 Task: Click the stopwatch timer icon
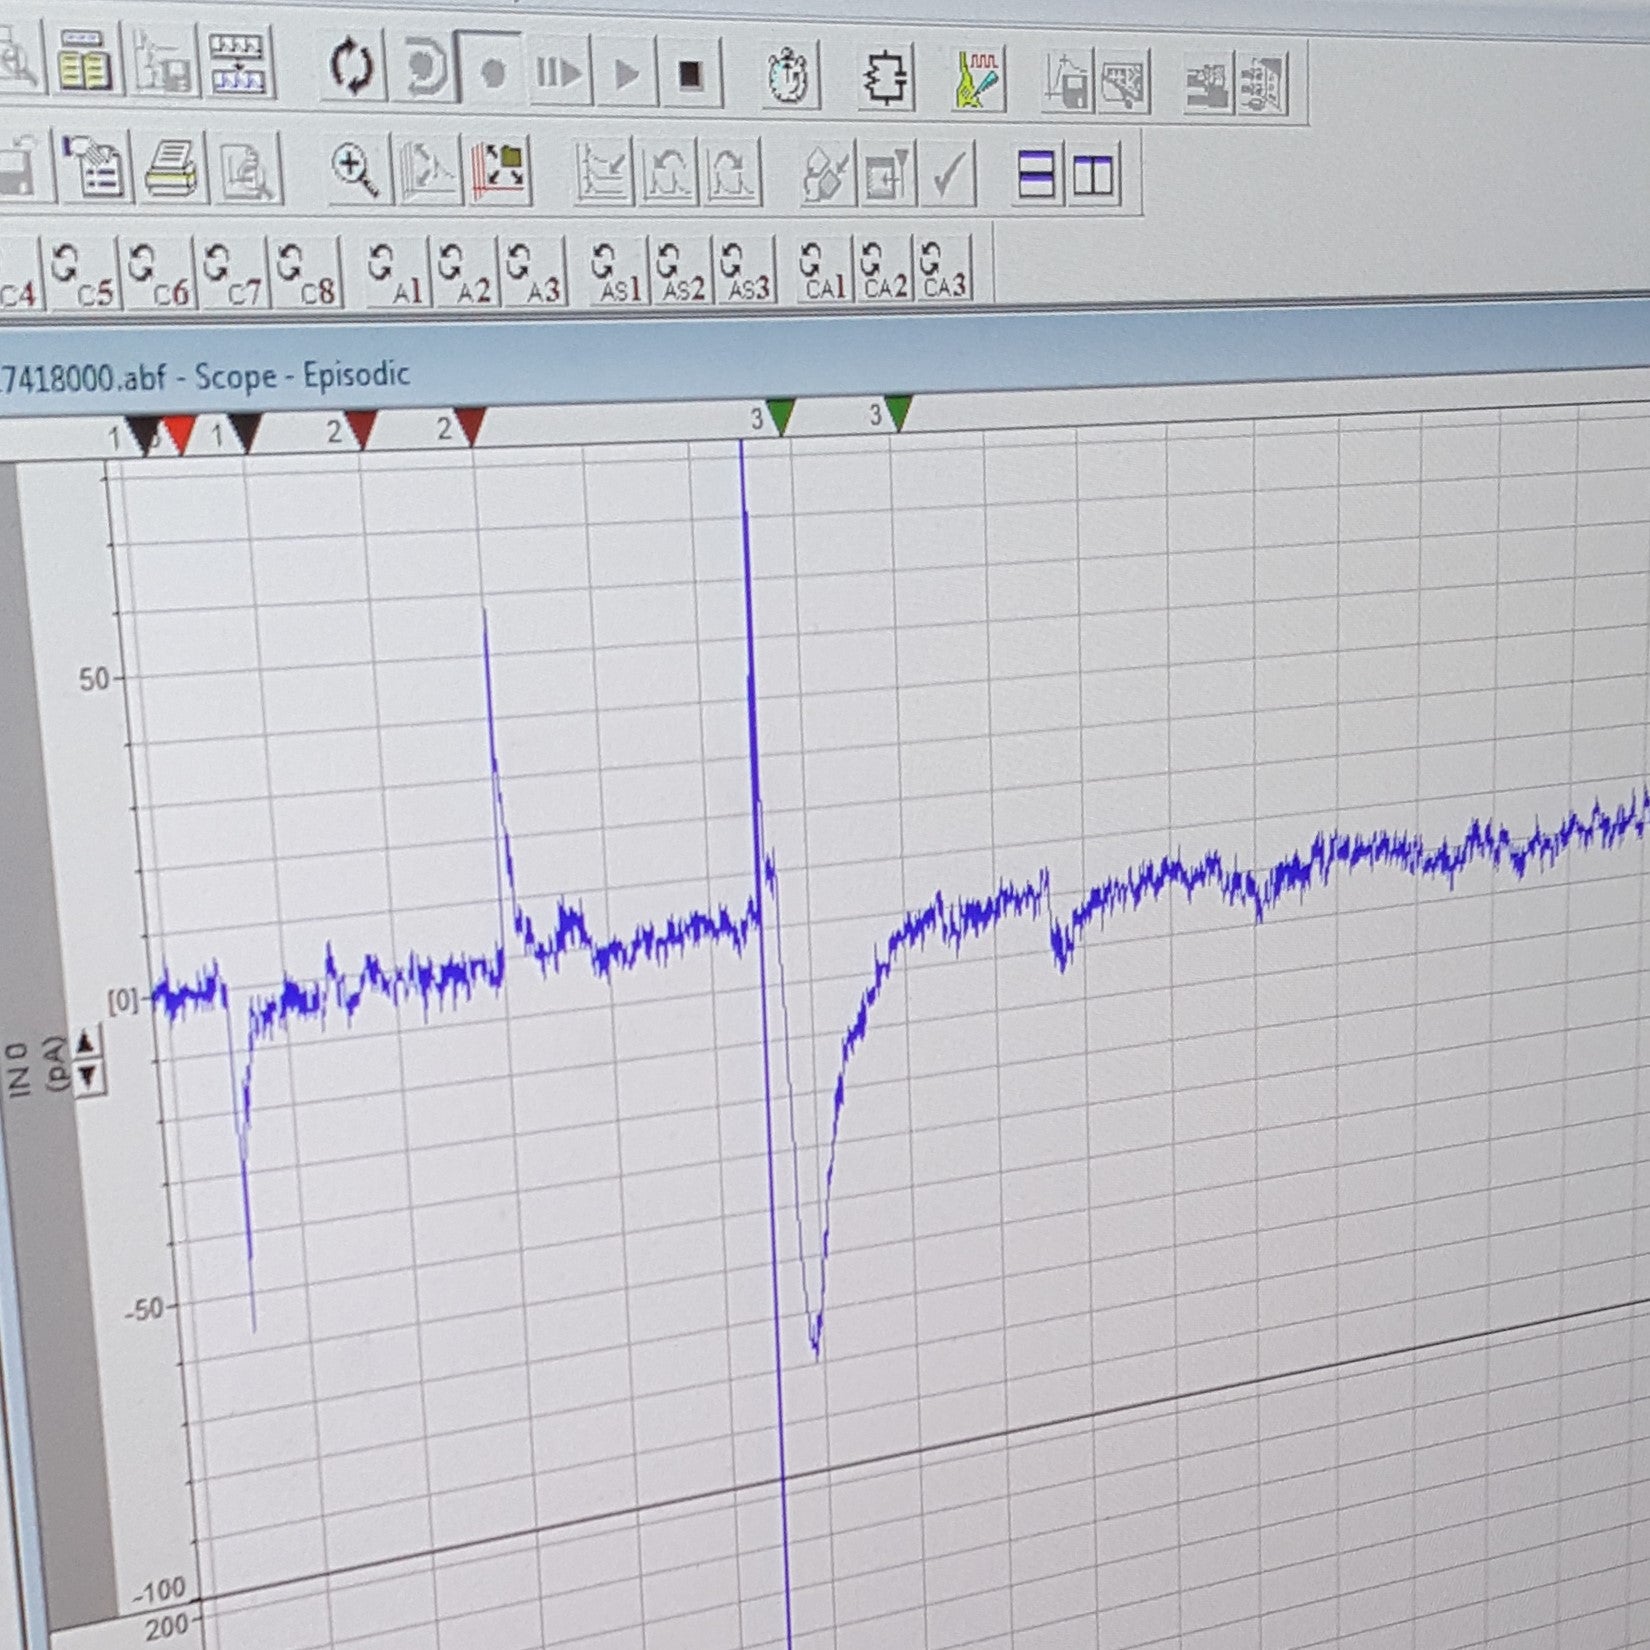point(789,76)
